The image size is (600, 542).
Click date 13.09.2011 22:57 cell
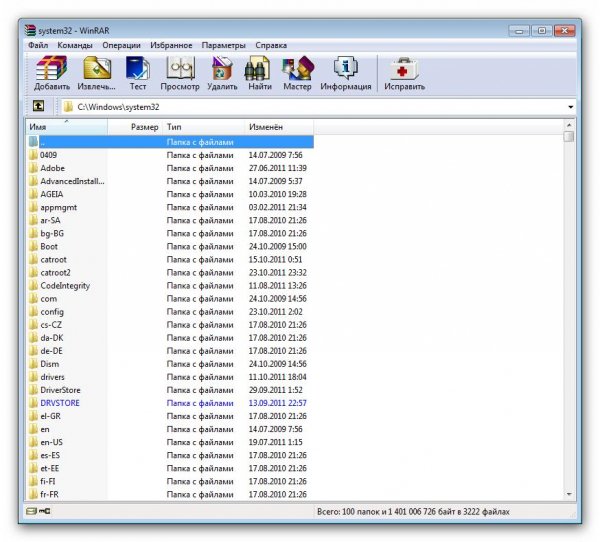277,403
